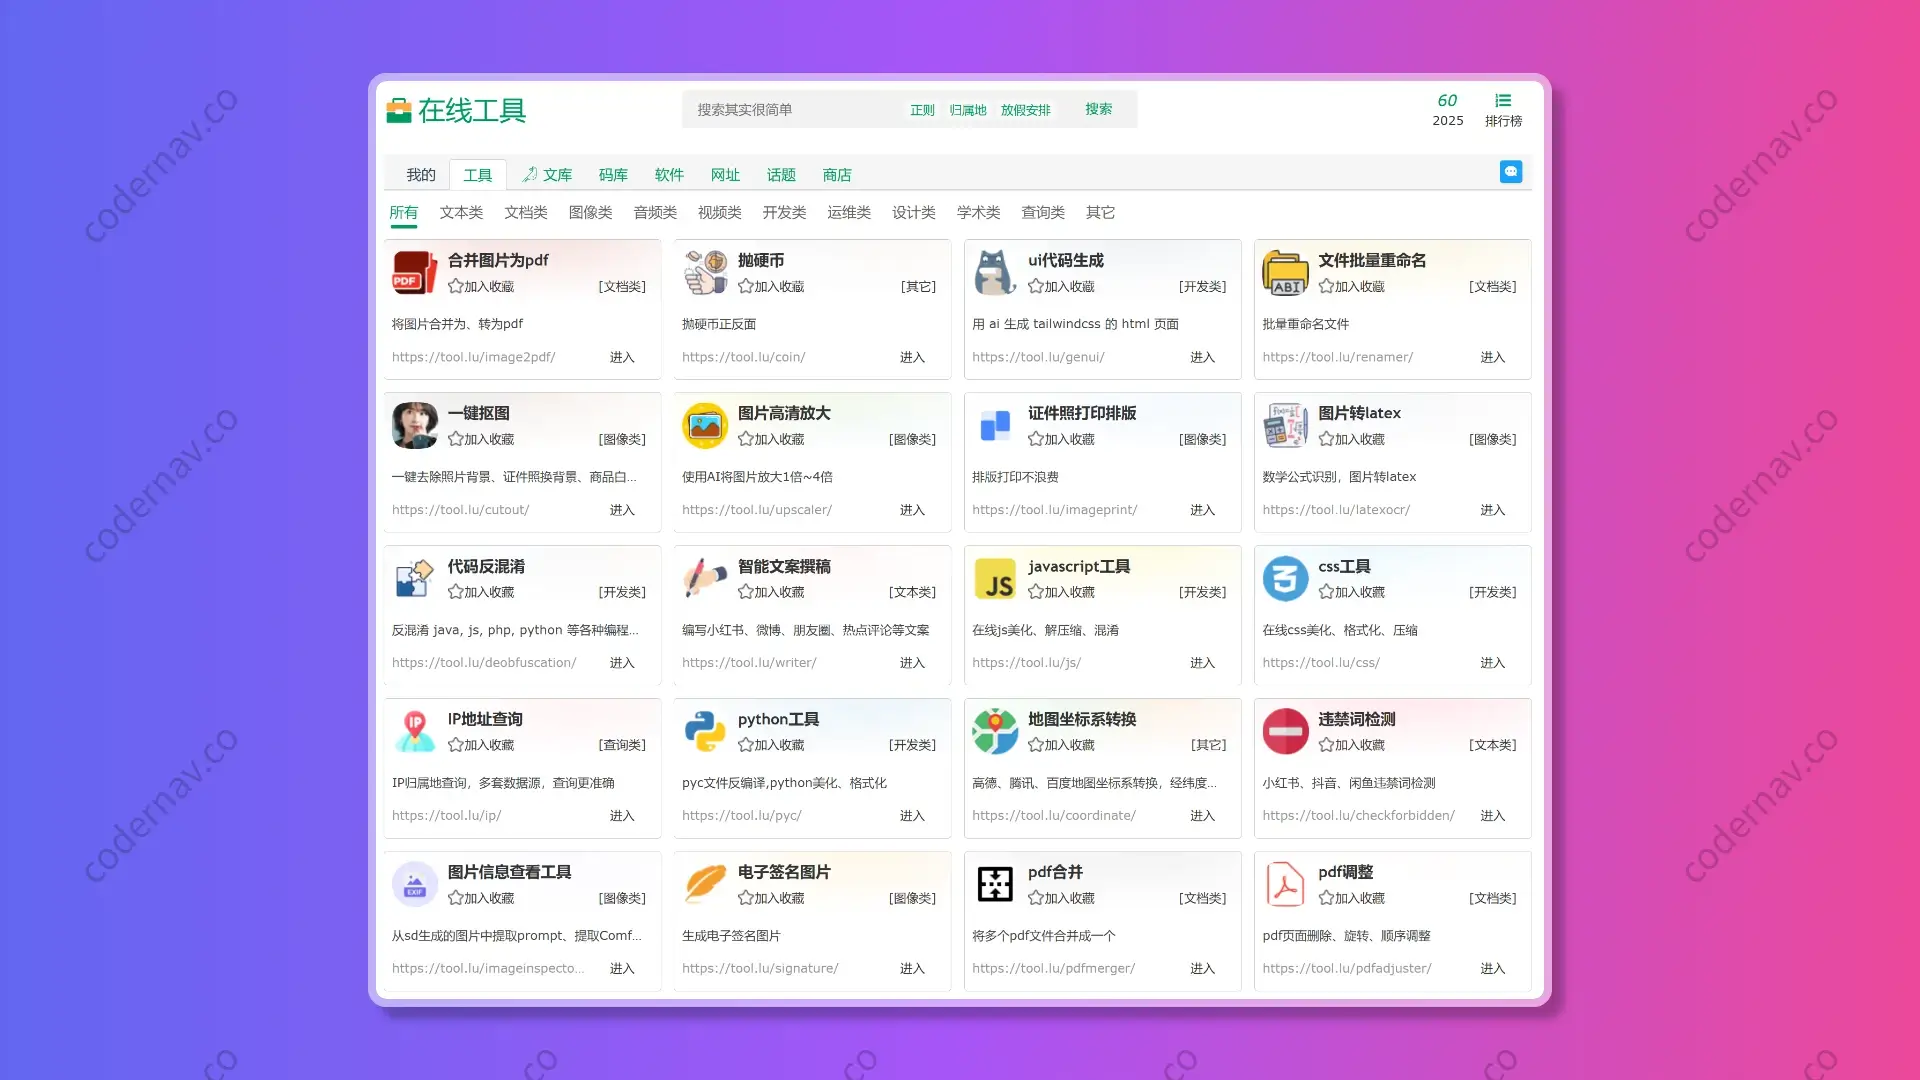Screen dimensions: 1920x1080
Task: Click the blue chat bubble icon
Action: [1510, 171]
